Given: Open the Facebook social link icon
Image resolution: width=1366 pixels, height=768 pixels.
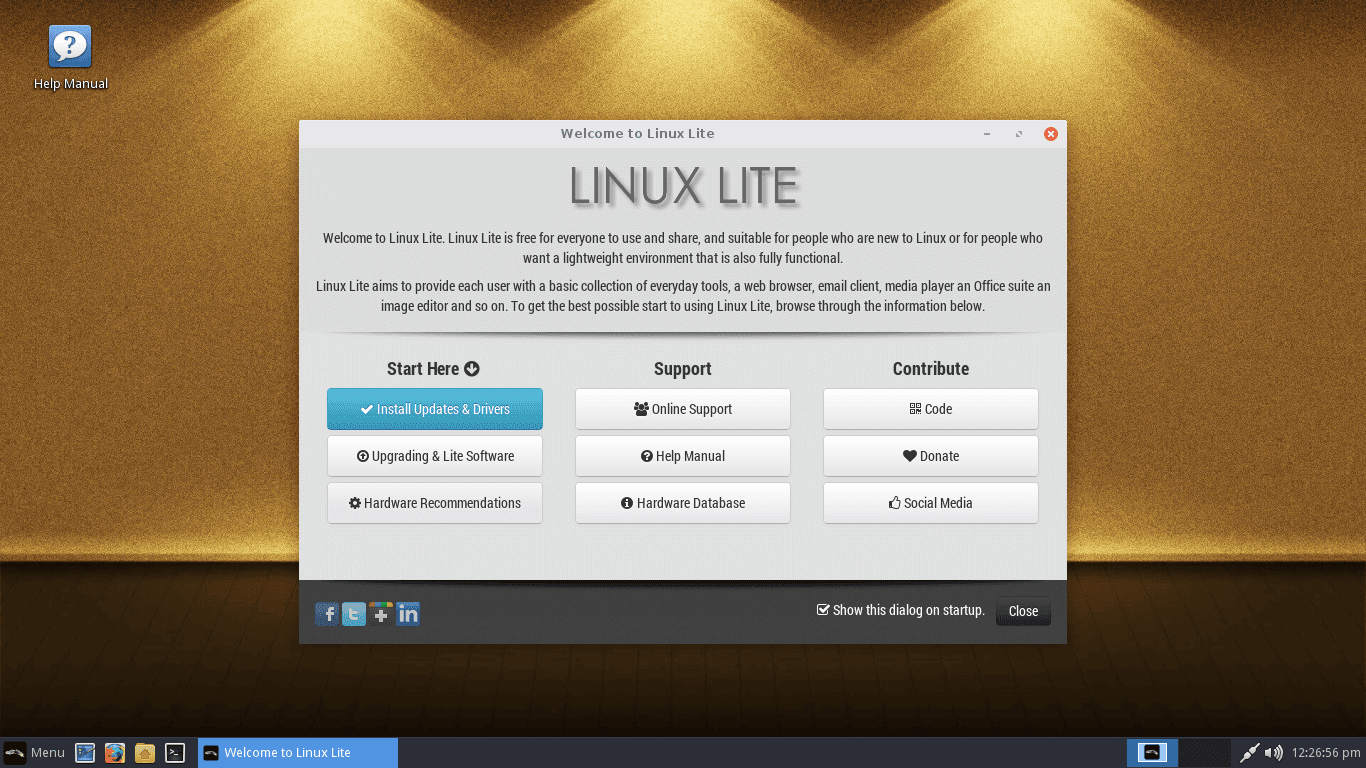Looking at the screenshot, I should (x=327, y=614).
